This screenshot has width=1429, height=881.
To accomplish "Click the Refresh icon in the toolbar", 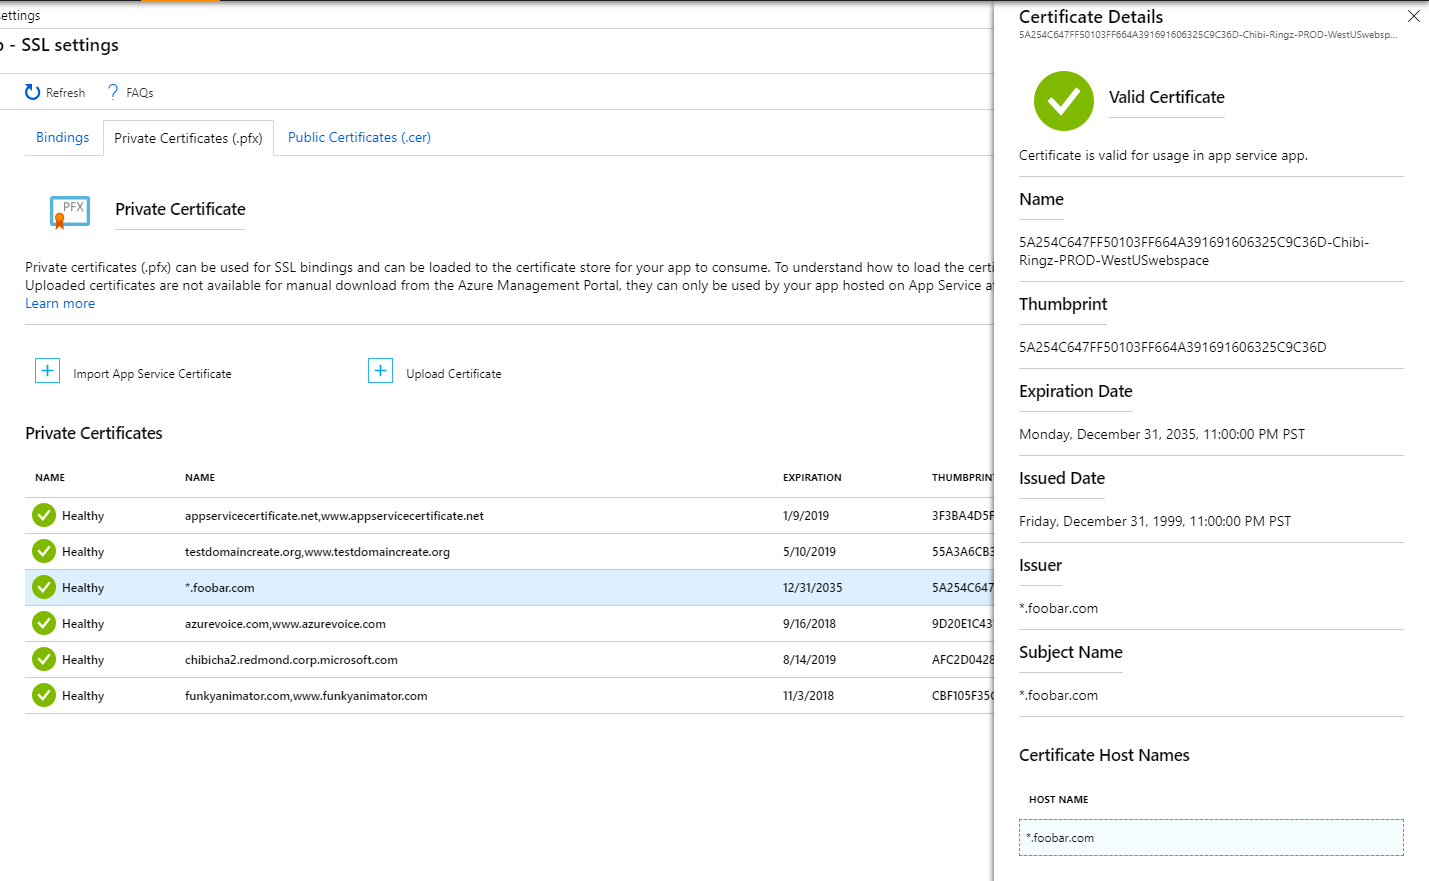I will pos(33,92).
